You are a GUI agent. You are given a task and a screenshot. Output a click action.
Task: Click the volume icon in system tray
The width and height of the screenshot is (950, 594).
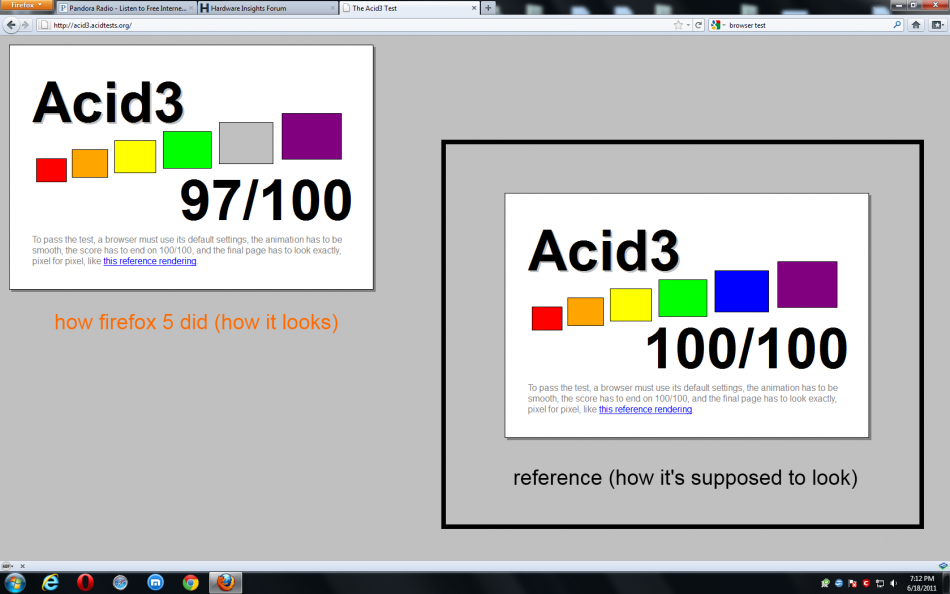click(892, 582)
